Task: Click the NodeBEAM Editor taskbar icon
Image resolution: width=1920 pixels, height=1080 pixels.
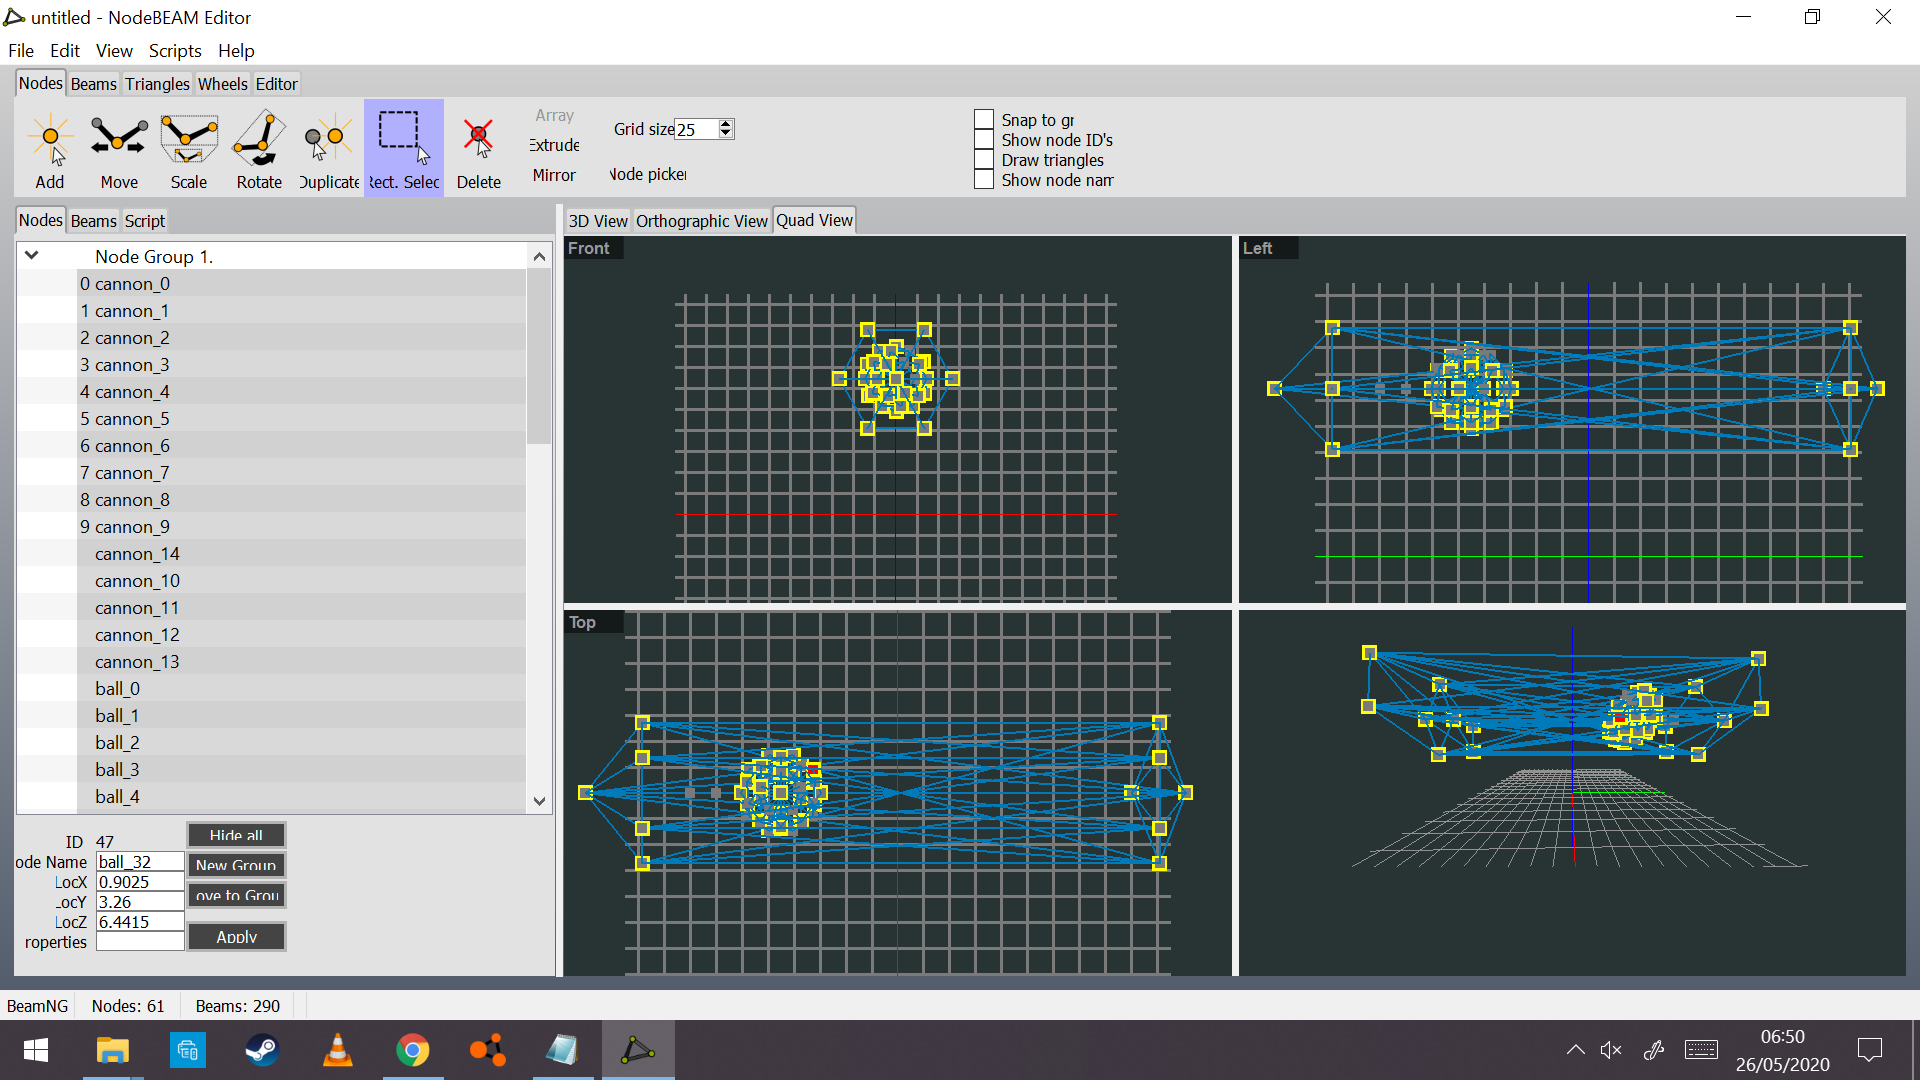Action: [637, 1050]
